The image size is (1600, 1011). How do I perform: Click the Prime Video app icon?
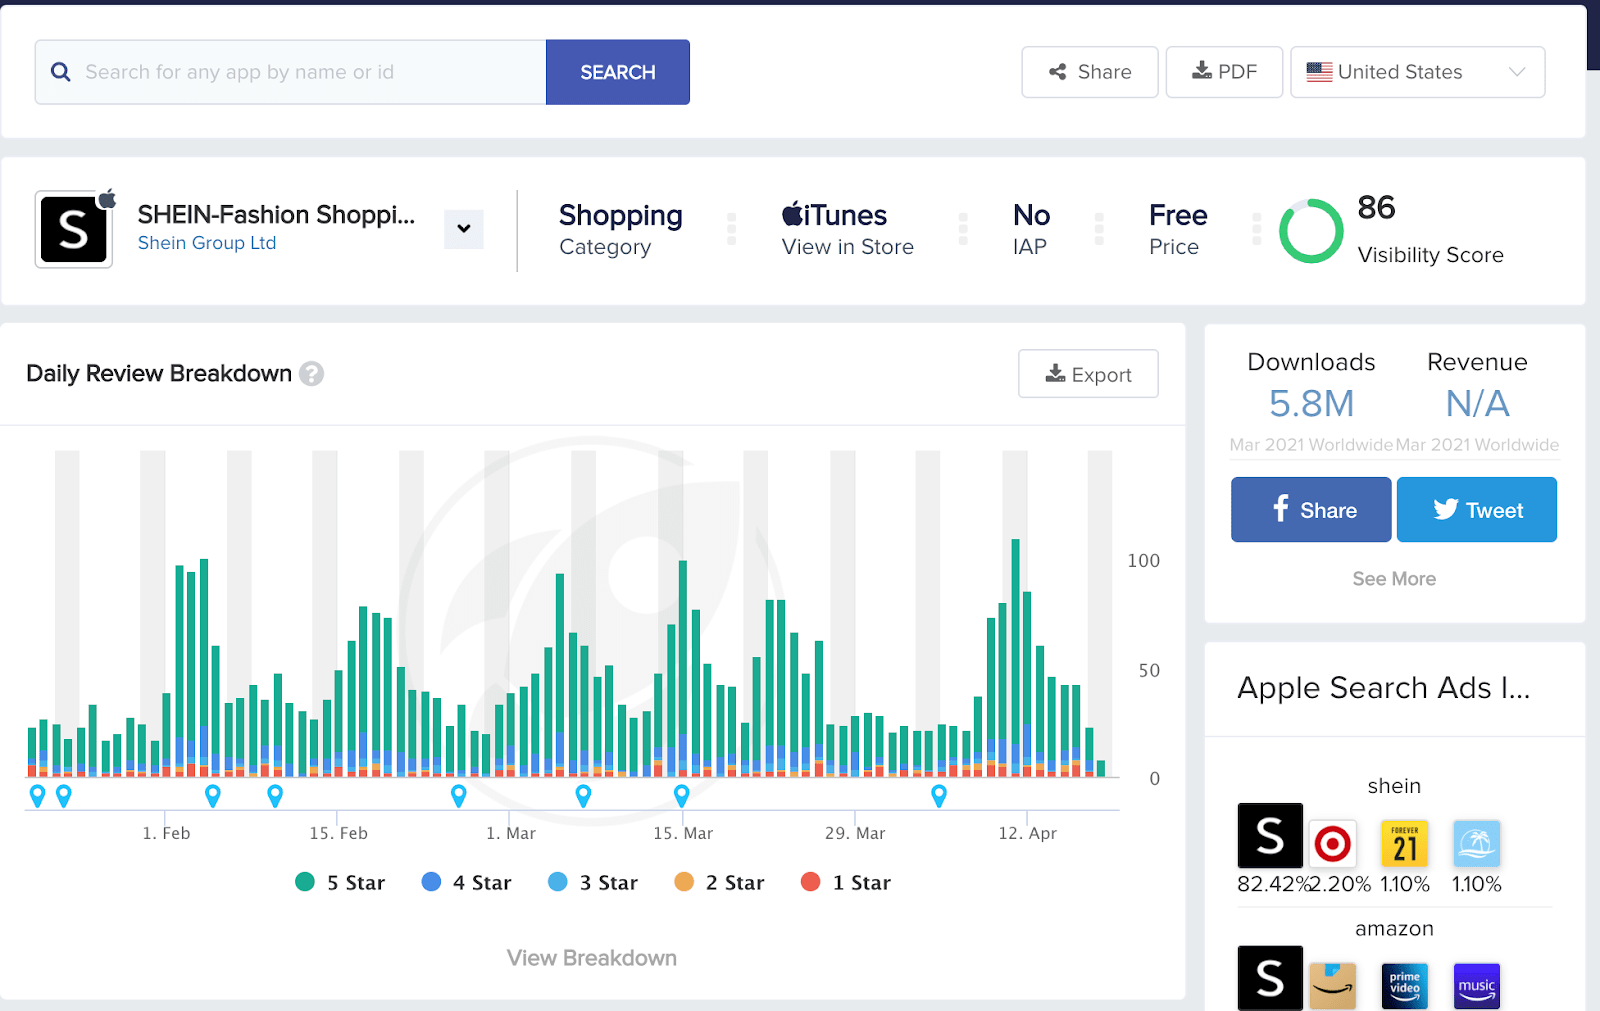(x=1404, y=986)
